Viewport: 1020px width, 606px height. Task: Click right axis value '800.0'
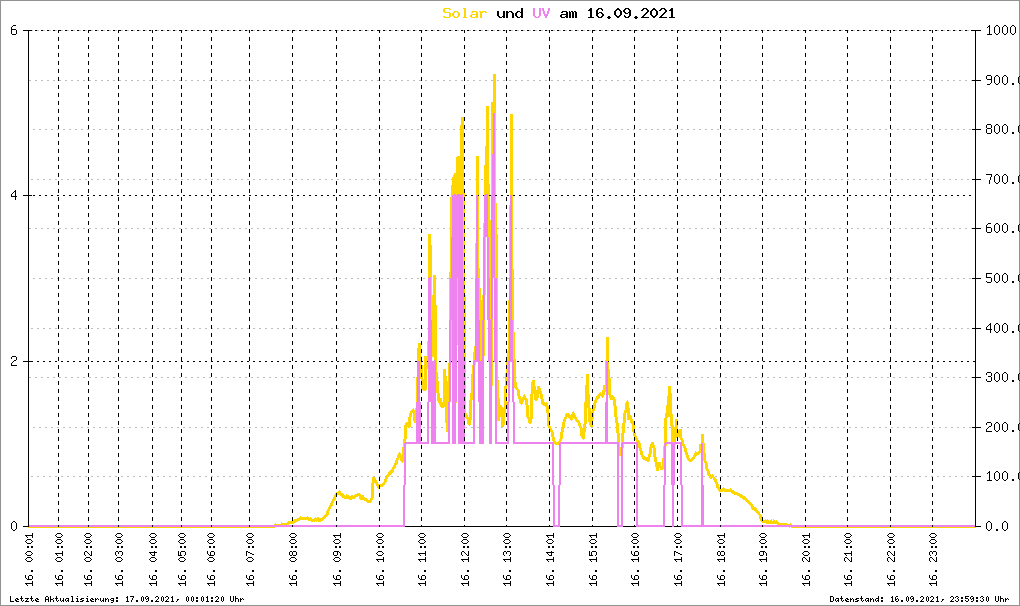(x=1000, y=129)
